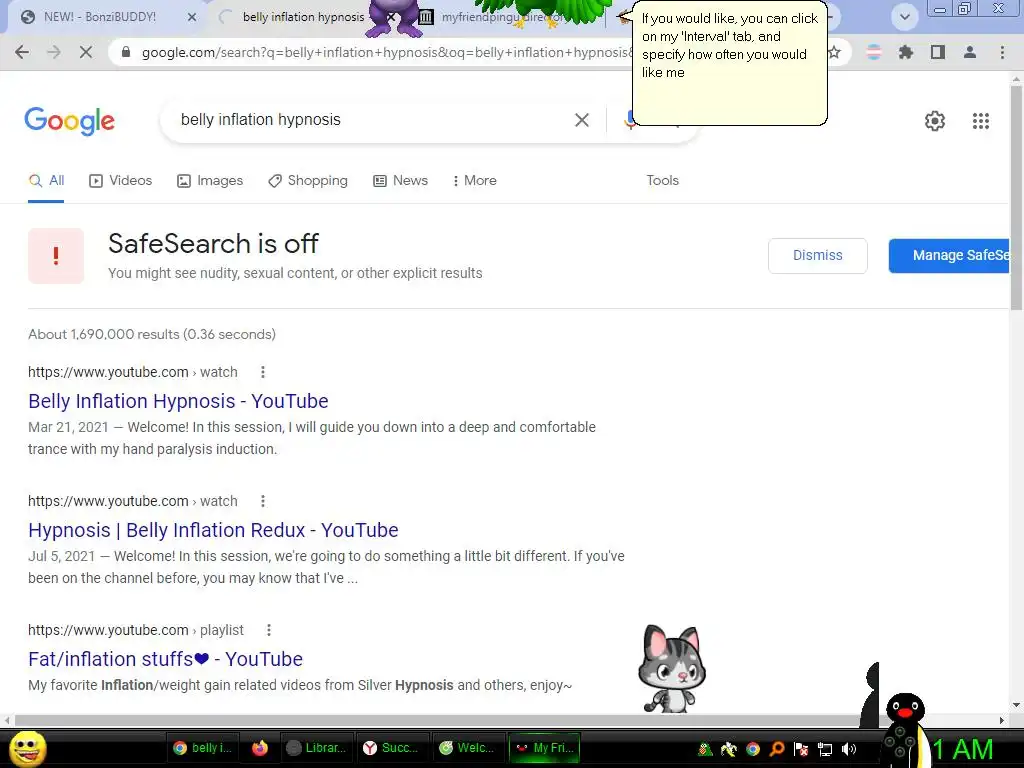The image size is (1024, 768).
Task: Open the search Tools options
Action: pyautogui.click(x=662, y=181)
